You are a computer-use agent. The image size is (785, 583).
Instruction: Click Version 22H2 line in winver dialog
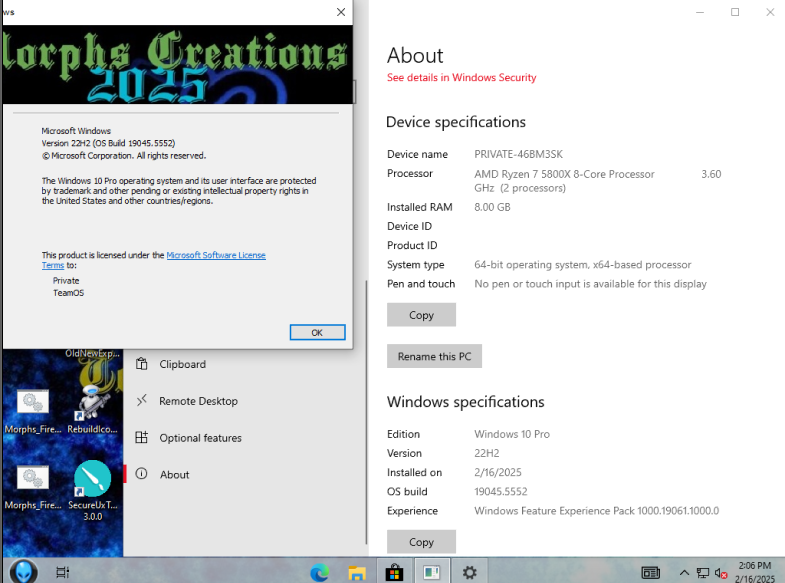click(x=108, y=143)
